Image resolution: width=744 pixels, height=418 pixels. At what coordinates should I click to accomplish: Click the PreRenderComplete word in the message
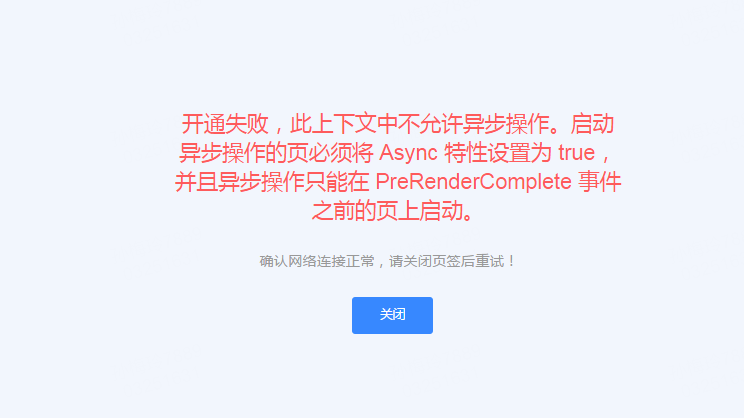(473, 182)
